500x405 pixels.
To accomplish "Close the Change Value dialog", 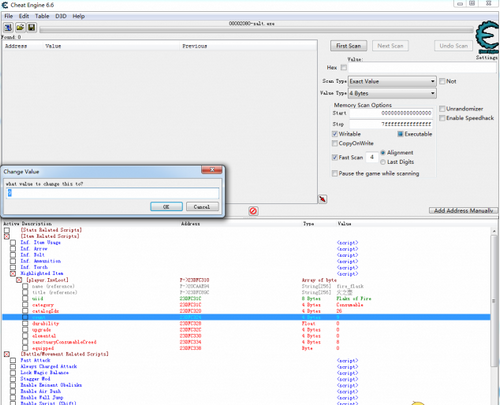I will coord(212,170).
